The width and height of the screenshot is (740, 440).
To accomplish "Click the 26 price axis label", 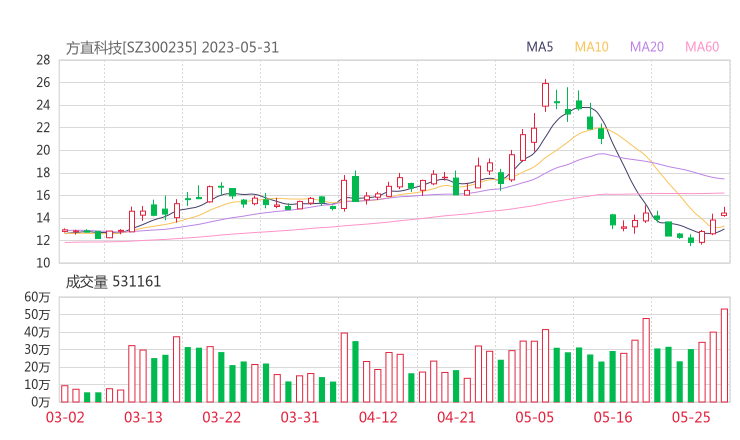I will click(x=43, y=83).
